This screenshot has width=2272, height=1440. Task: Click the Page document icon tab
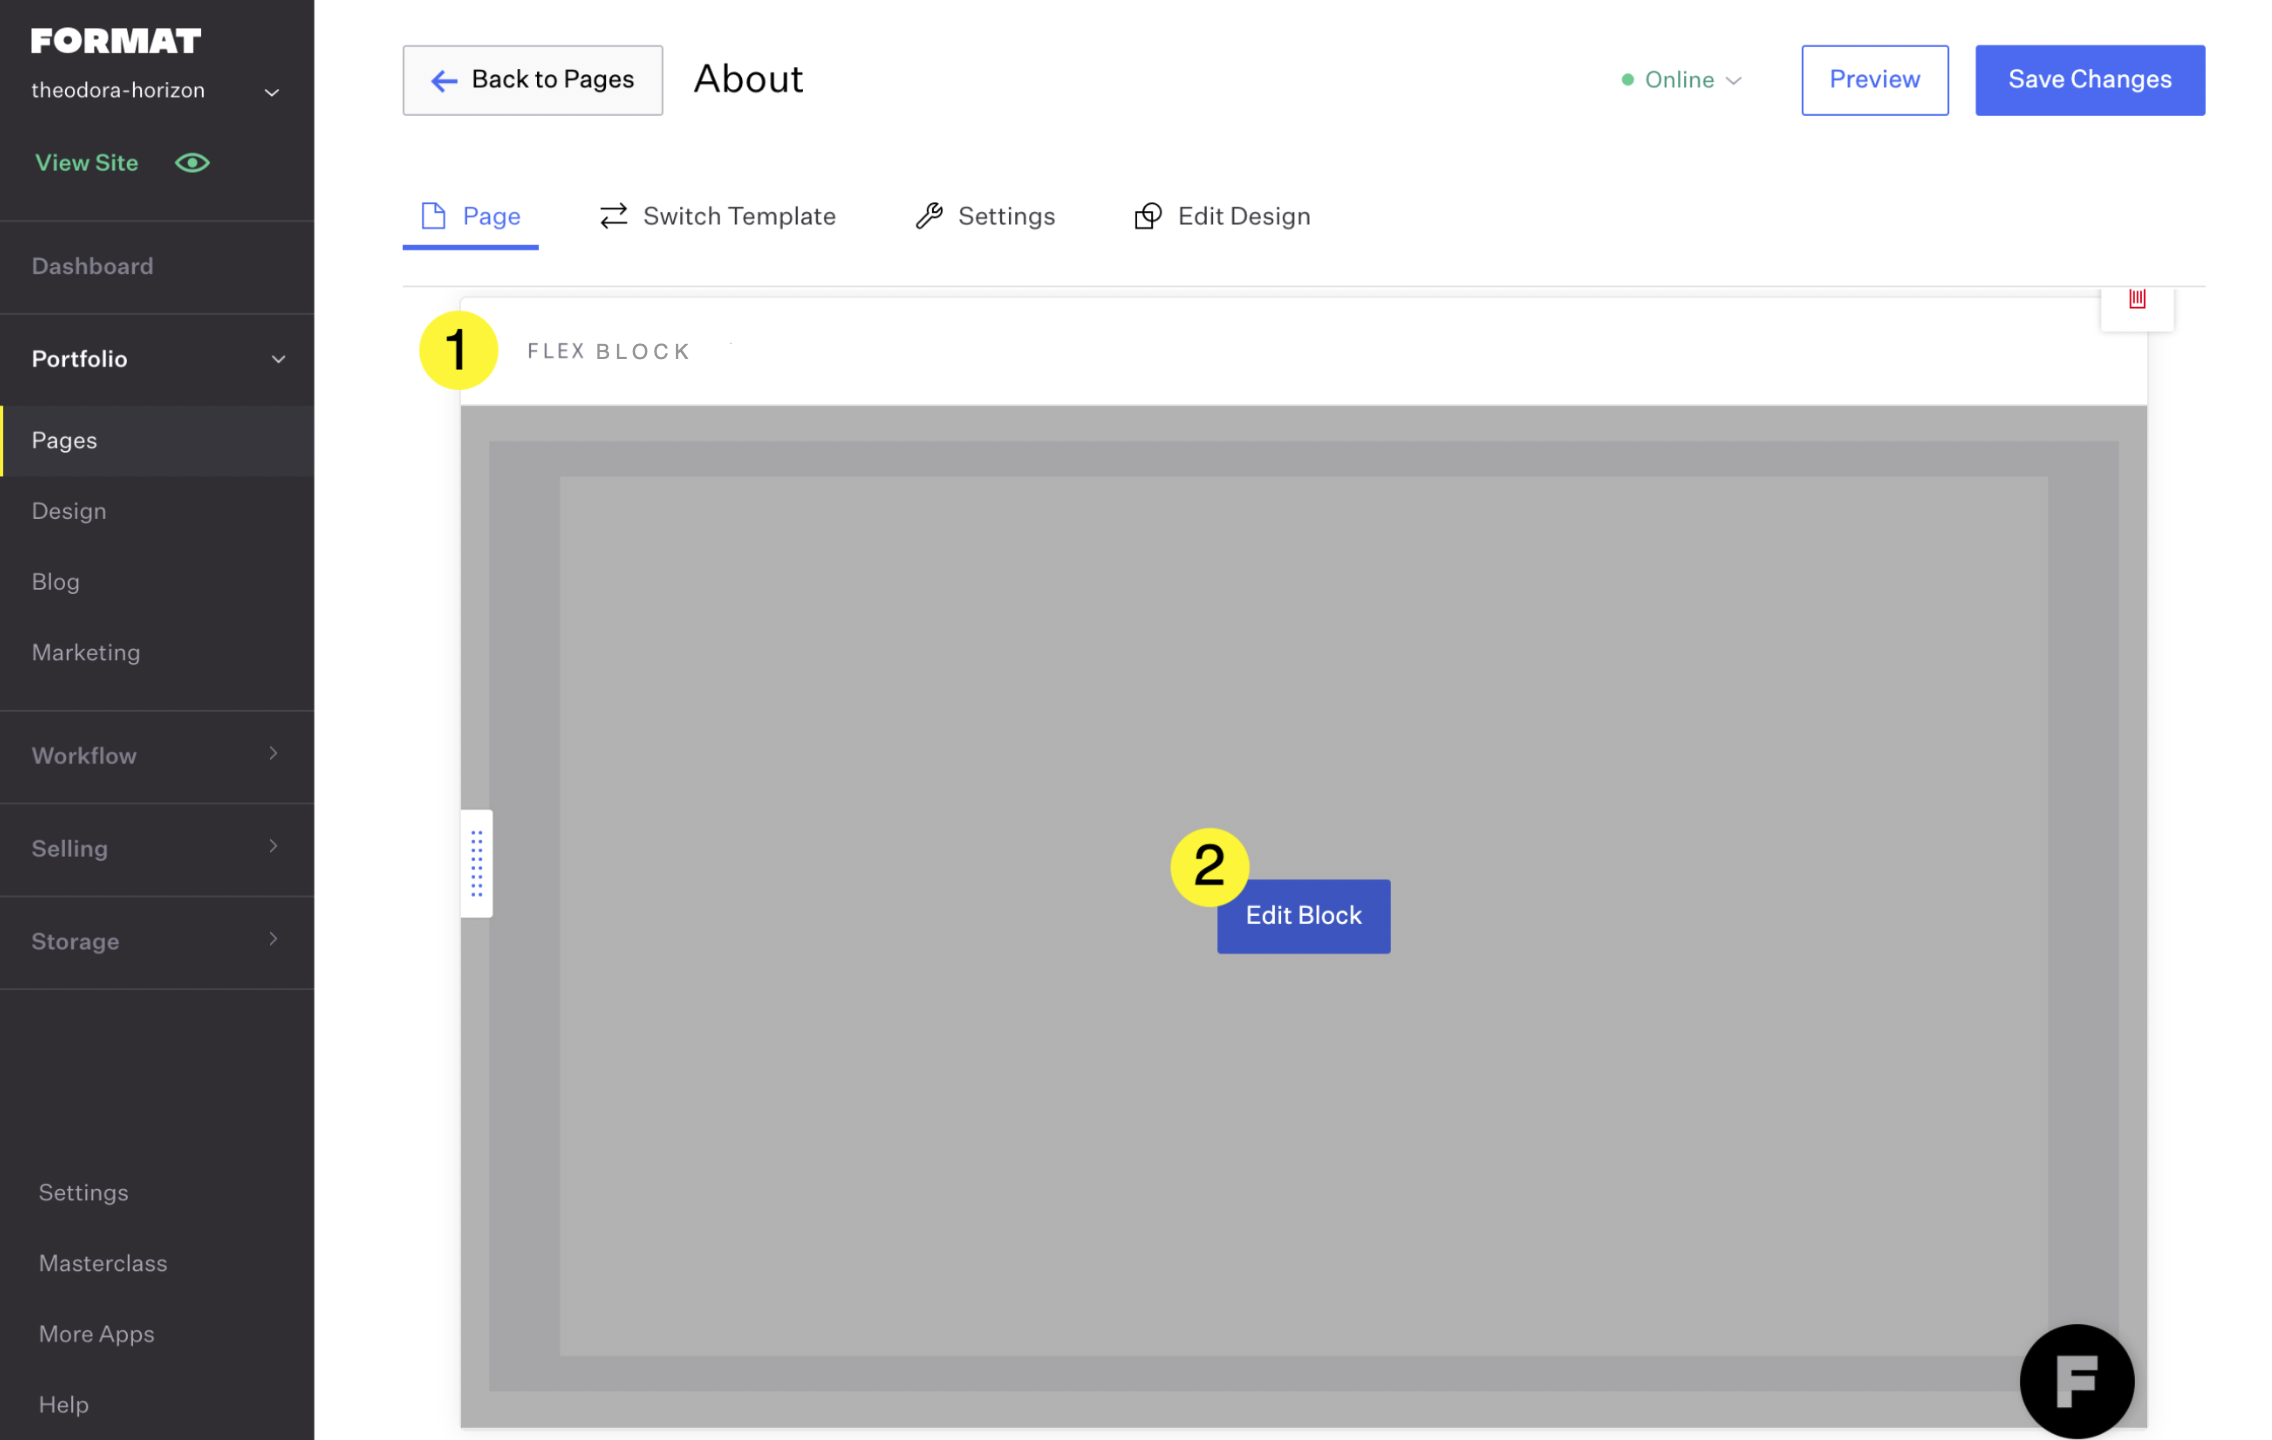433,216
